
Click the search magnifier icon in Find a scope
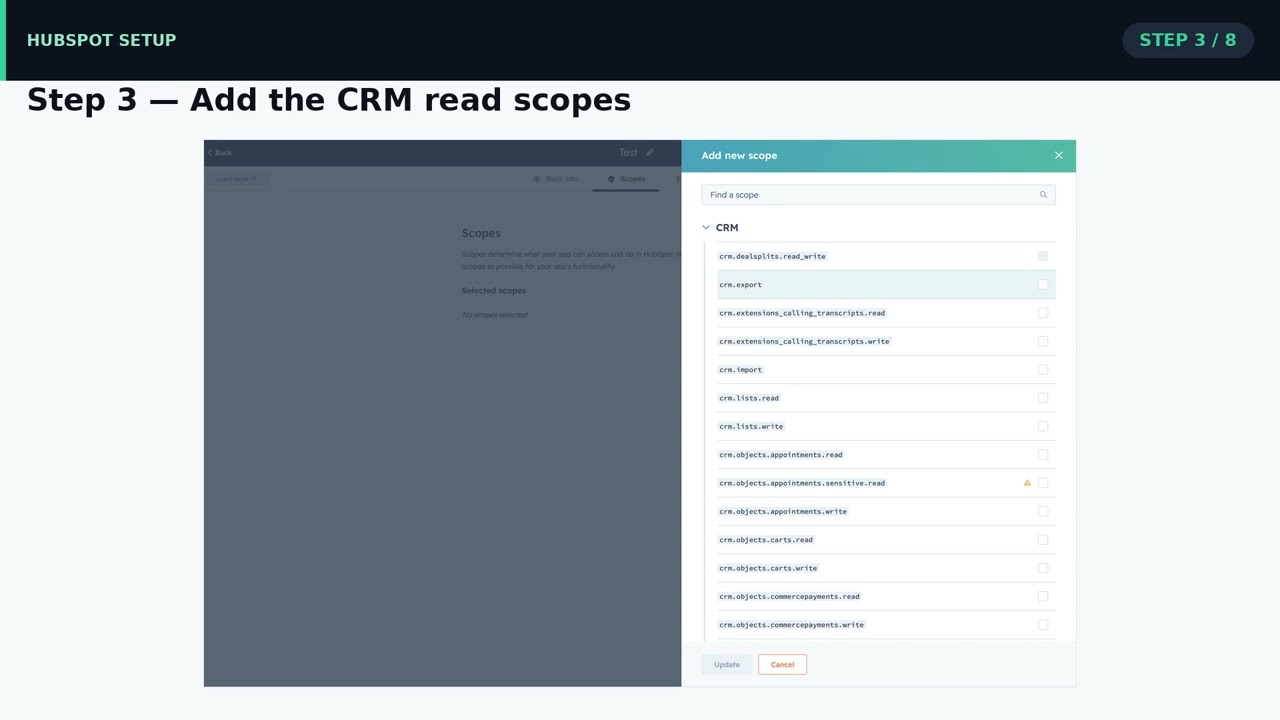click(1043, 195)
